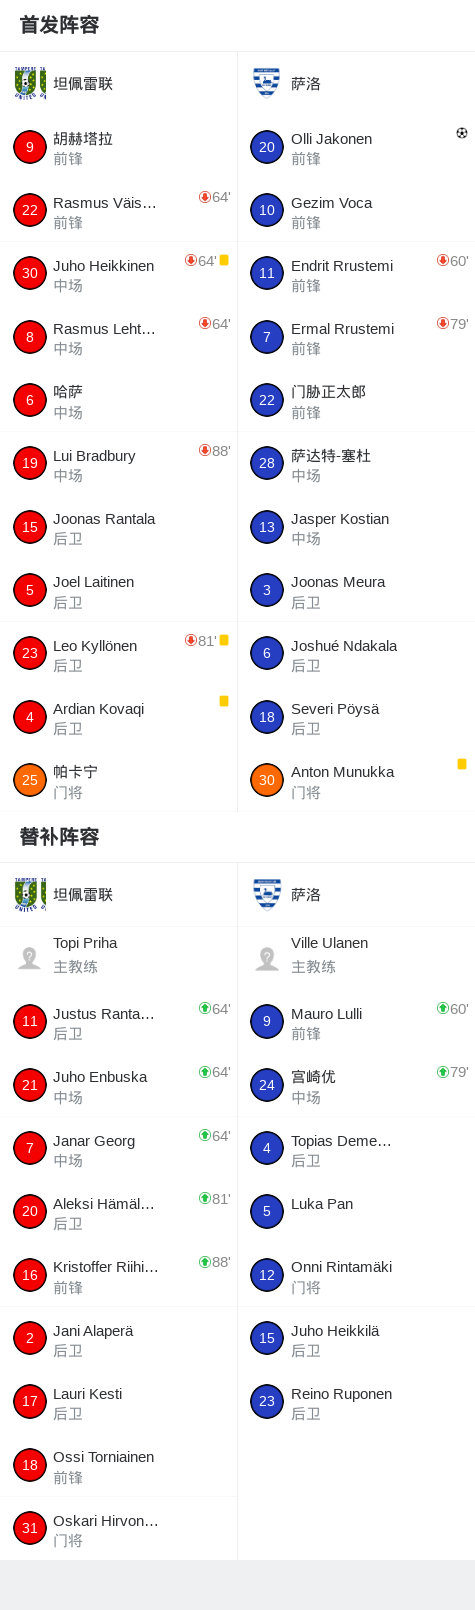This screenshot has height=1610, width=475.
Task: Click Anton Munukka's yellow card icon
Action: (x=462, y=764)
